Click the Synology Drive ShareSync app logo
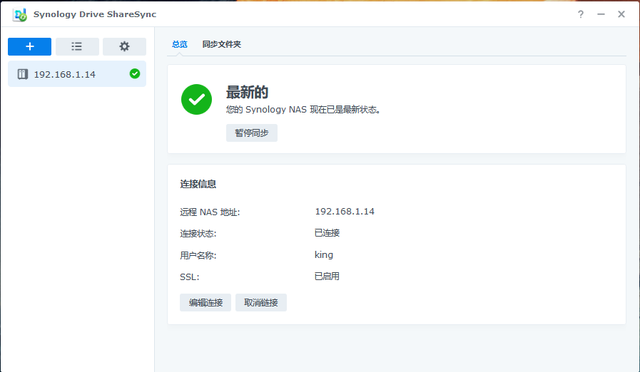 (x=20, y=15)
